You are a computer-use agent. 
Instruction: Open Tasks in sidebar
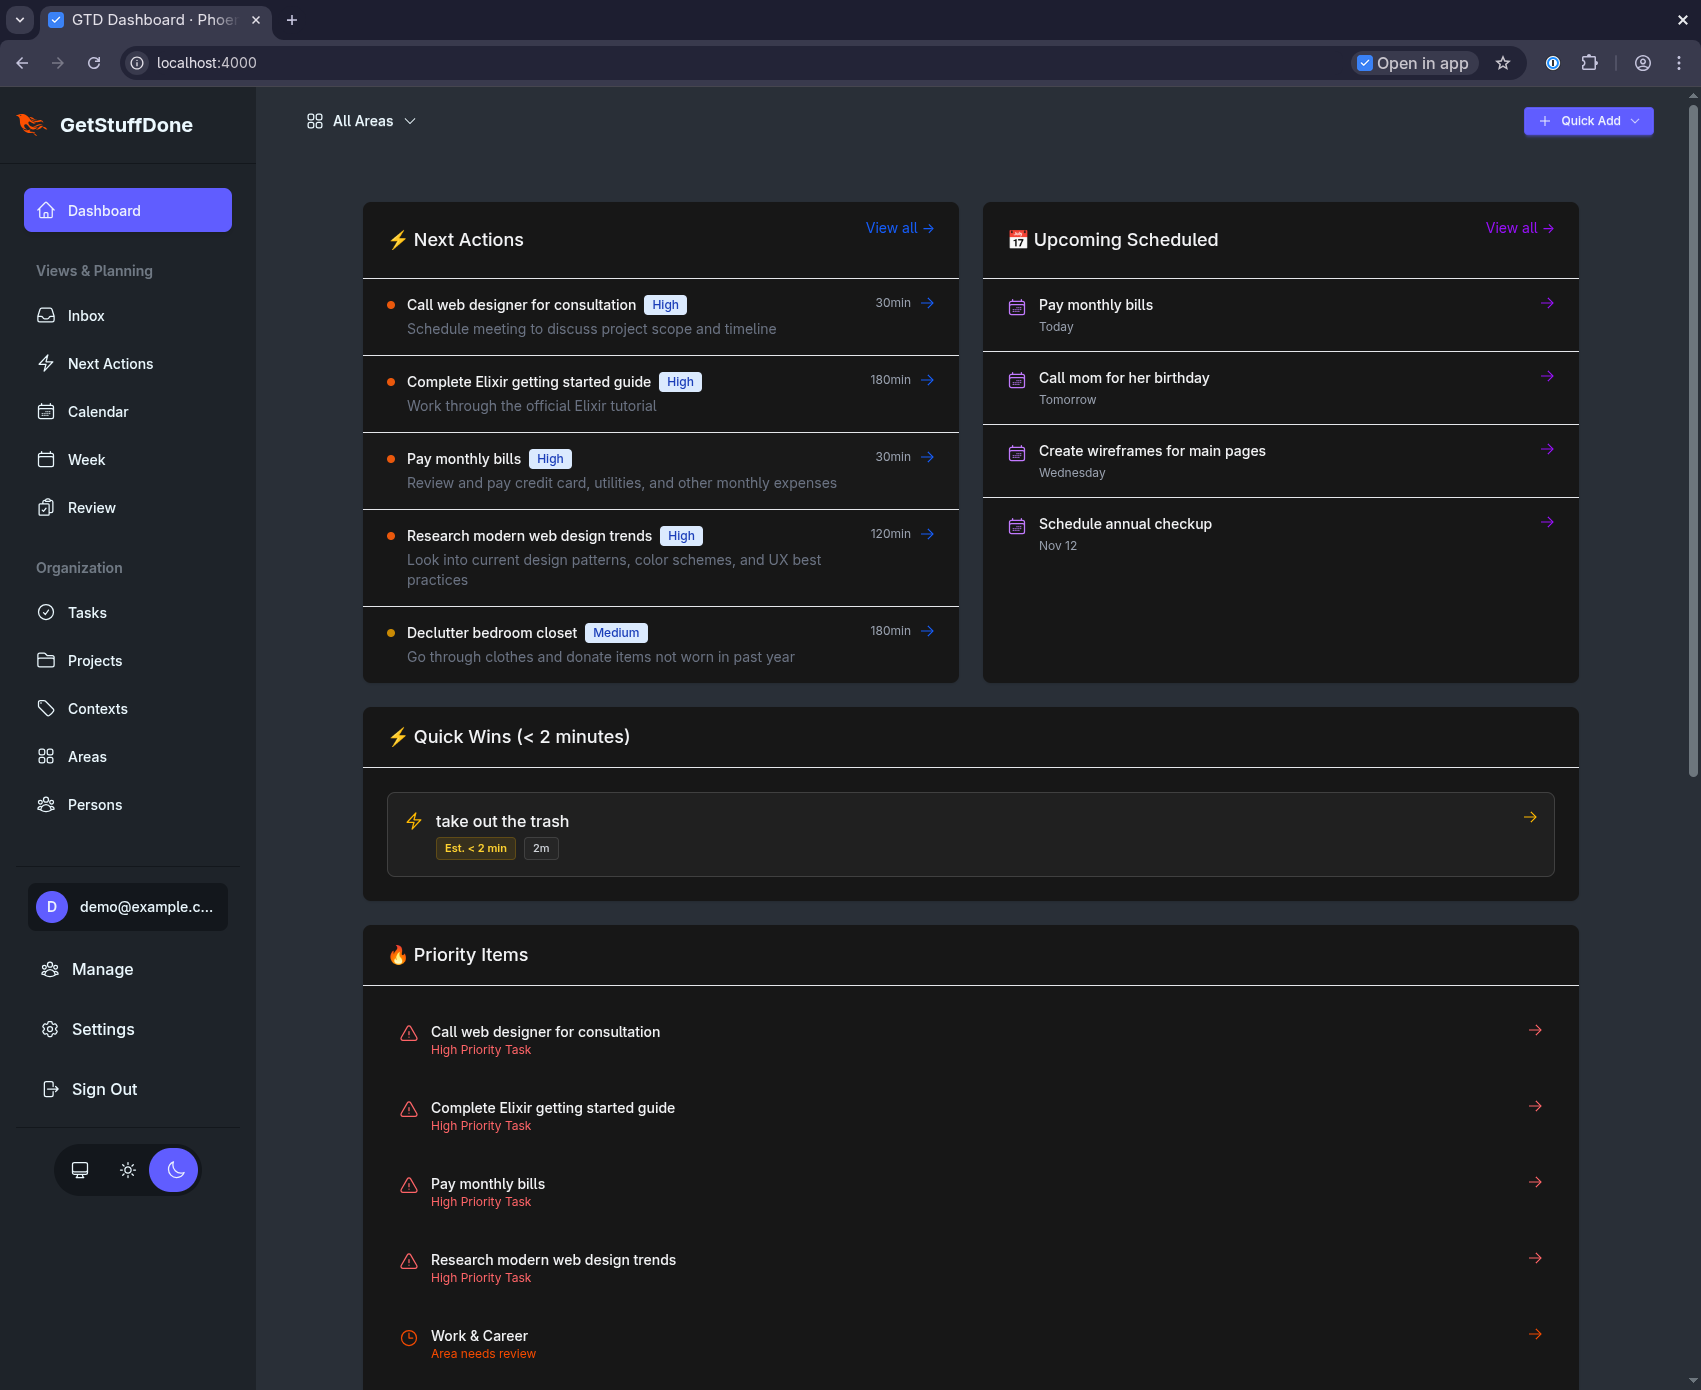point(128,613)
